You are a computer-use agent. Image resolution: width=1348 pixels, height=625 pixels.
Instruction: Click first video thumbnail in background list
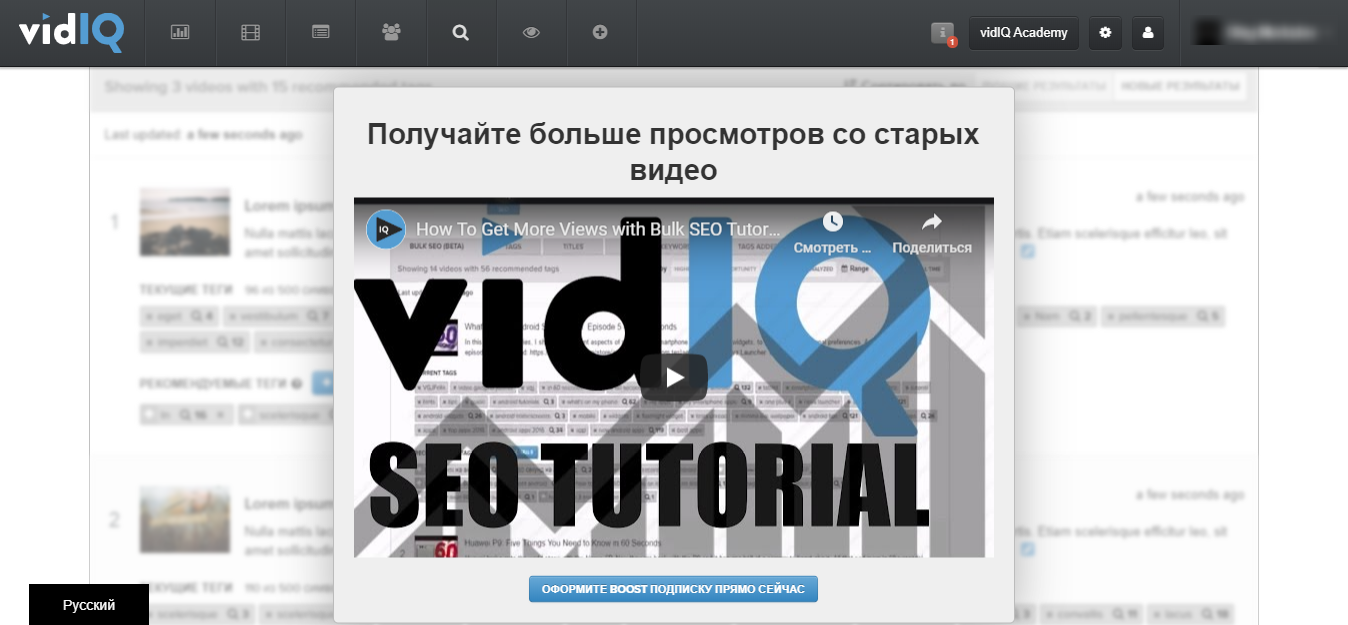click(185, 222)
